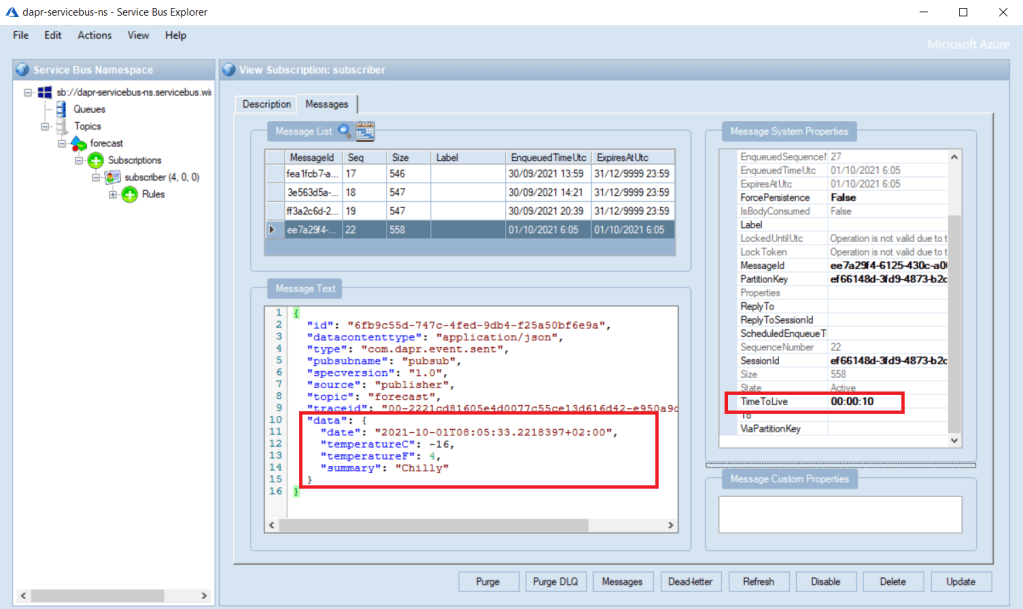This screenshot has width=1023, height=609.
Task: Click the calendar icon beside Message List
Action: click(x=364, y=130)
